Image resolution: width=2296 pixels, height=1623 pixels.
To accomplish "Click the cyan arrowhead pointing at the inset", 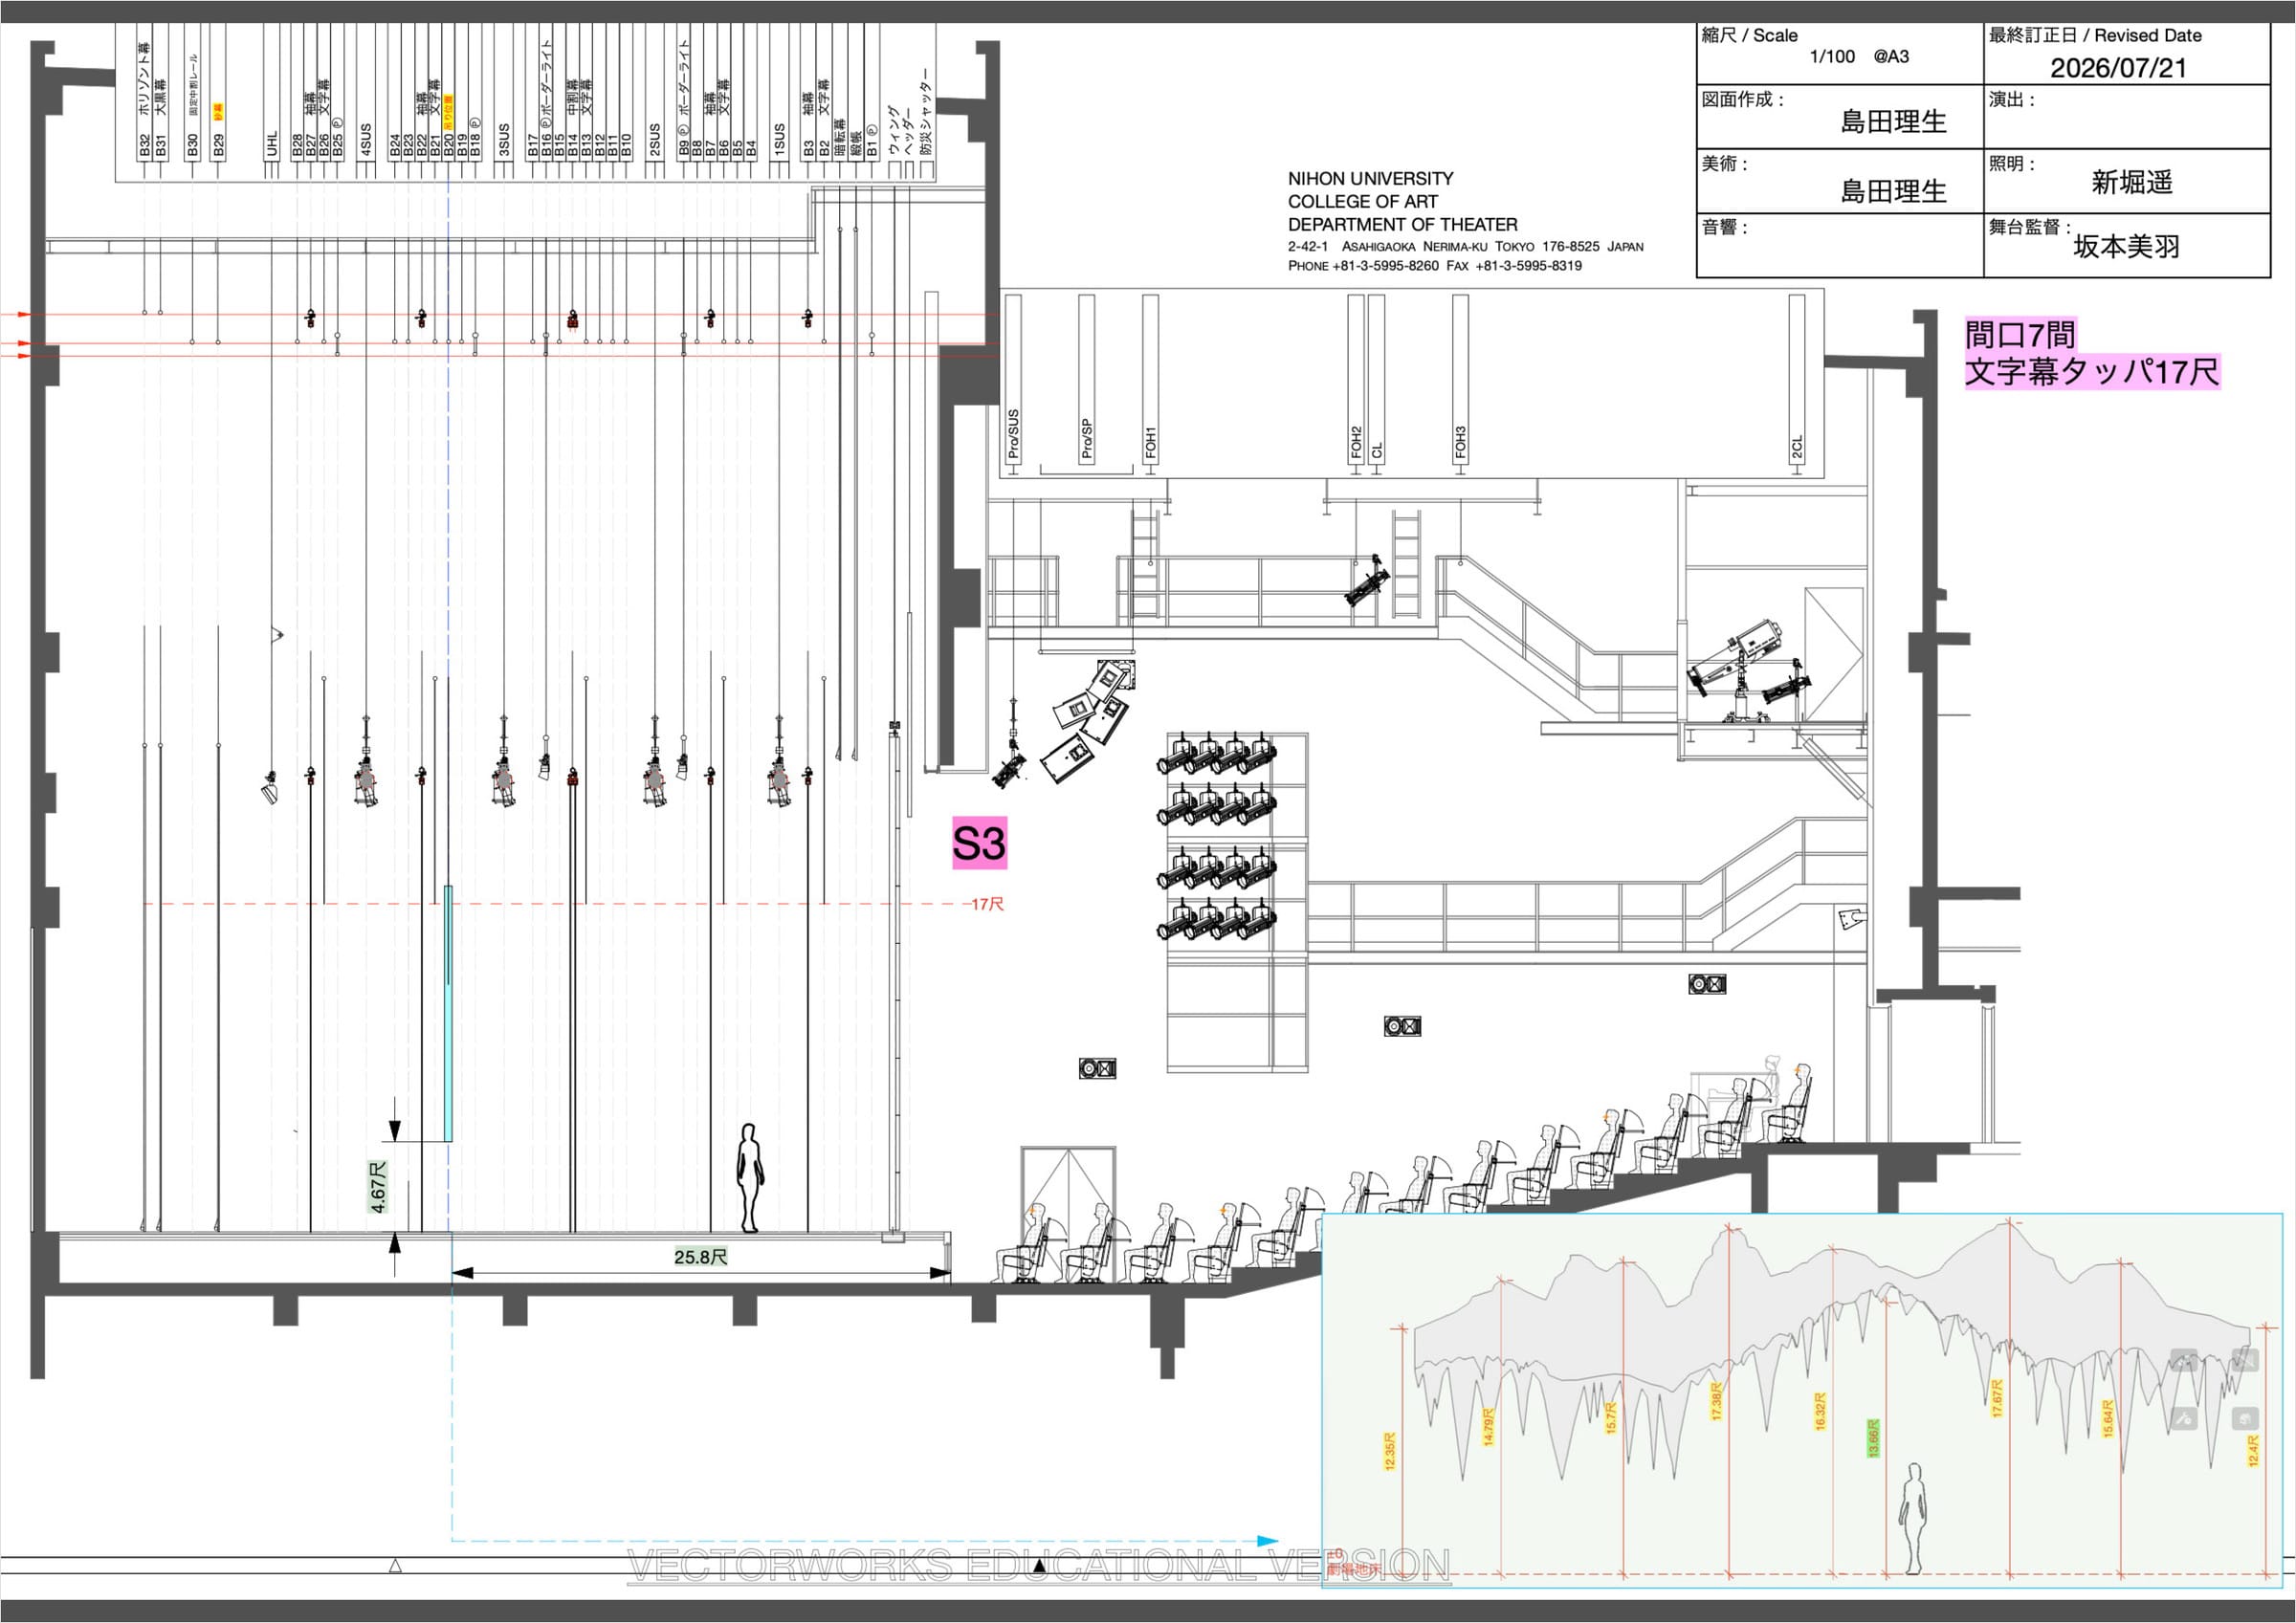I will [x=1267, y=1541].
